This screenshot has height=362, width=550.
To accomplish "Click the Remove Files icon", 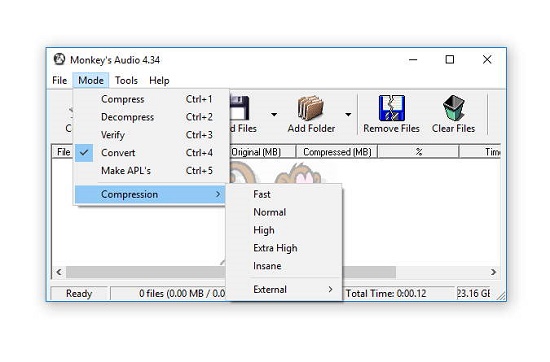I will tap(392, 108).
